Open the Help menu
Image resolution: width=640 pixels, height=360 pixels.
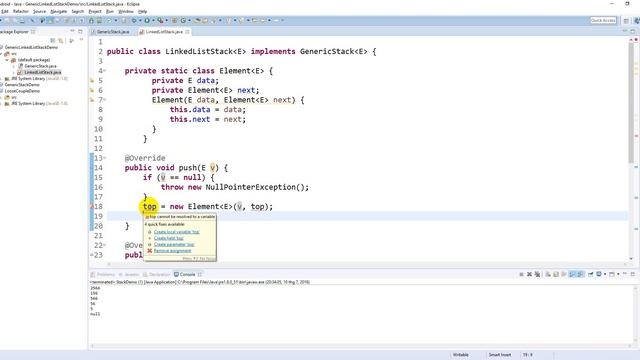142,11
